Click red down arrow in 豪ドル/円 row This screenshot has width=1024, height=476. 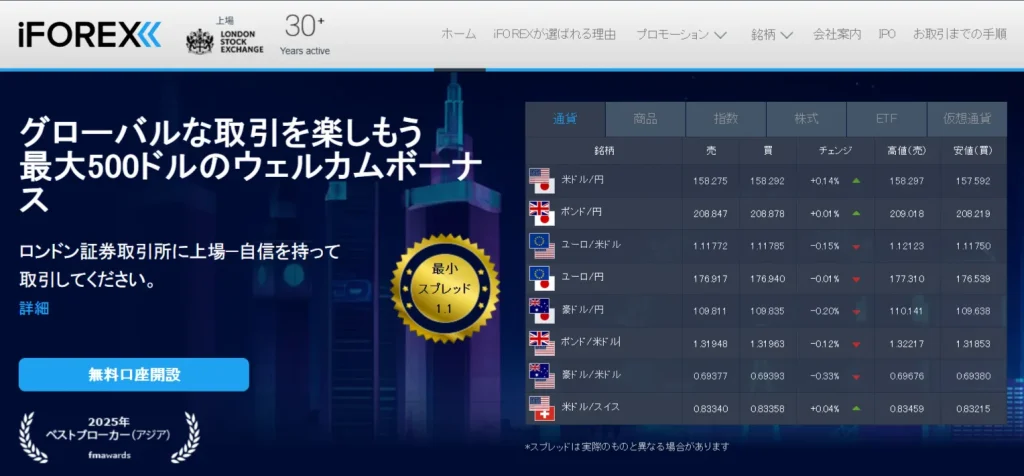856,312
